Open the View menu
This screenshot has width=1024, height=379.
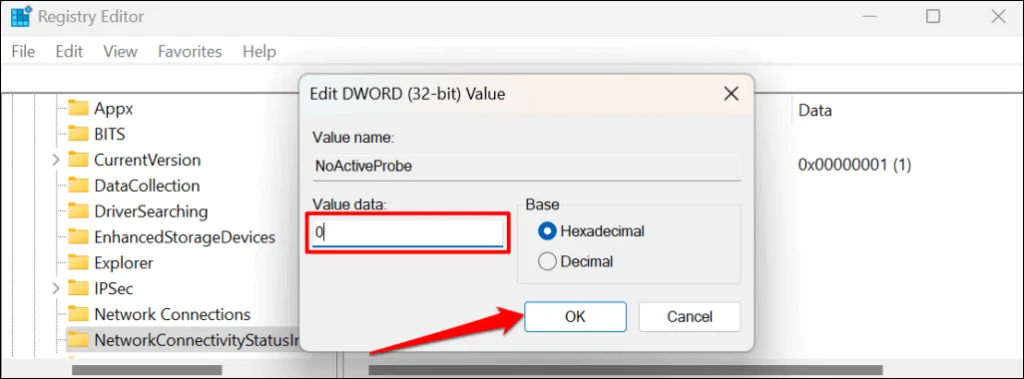[120, 52]
